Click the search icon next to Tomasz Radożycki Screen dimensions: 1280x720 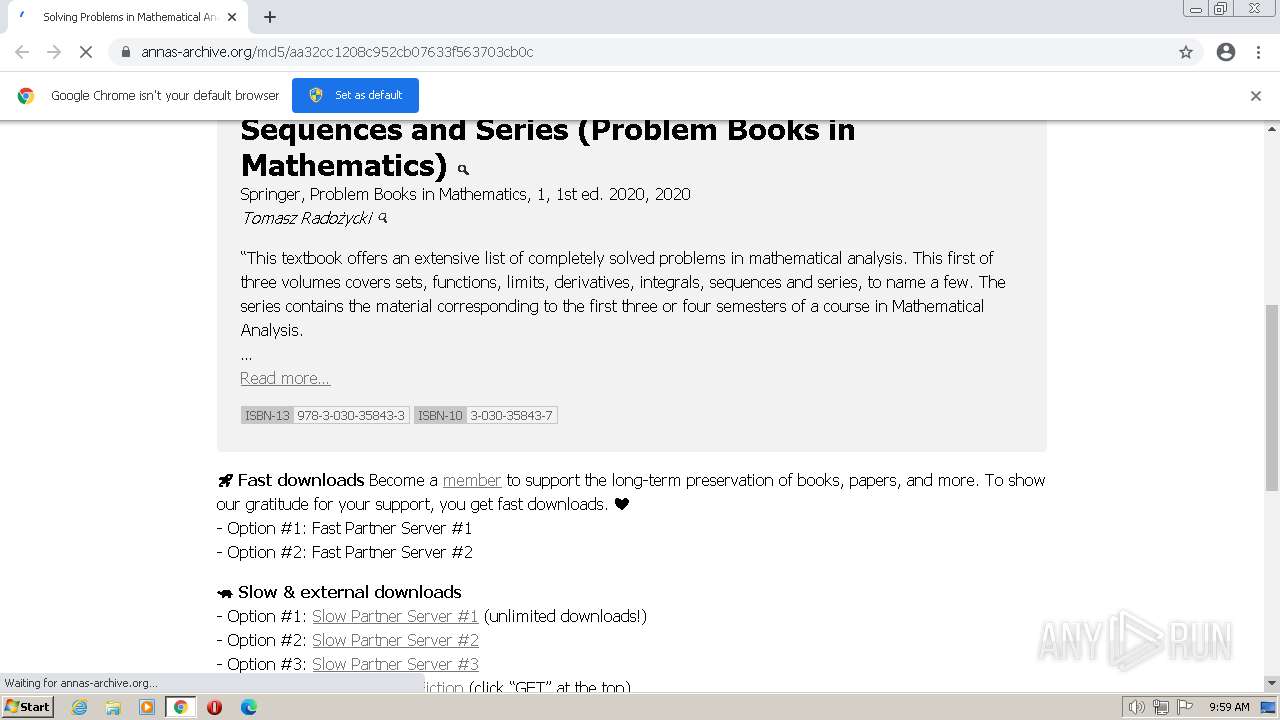tap(382, 218)
